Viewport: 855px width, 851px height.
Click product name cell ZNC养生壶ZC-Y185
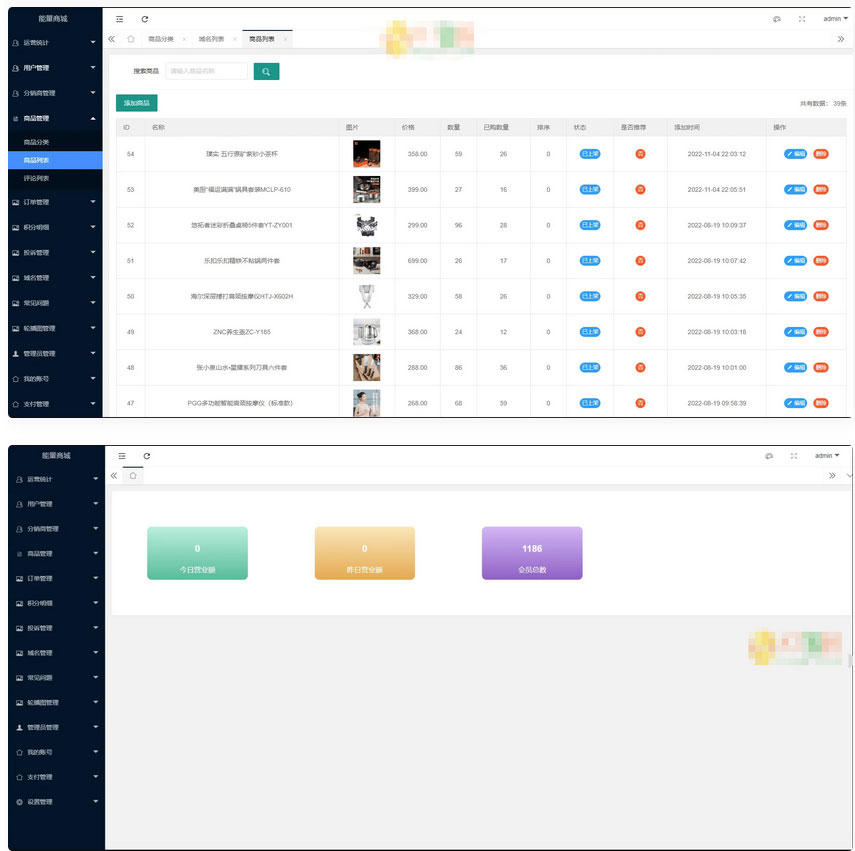click(x=242, y=332)
